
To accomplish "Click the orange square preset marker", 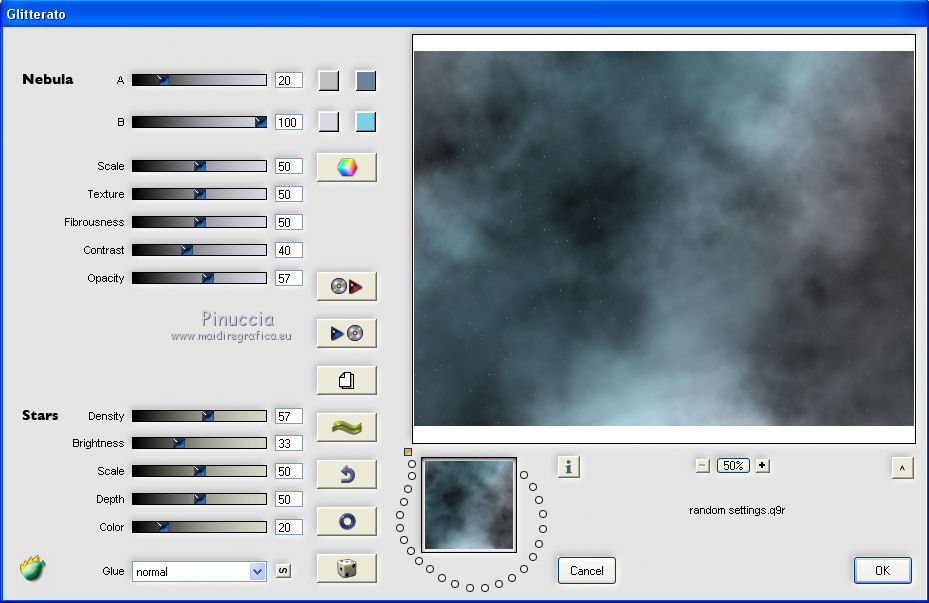I will tap(408, 452).
